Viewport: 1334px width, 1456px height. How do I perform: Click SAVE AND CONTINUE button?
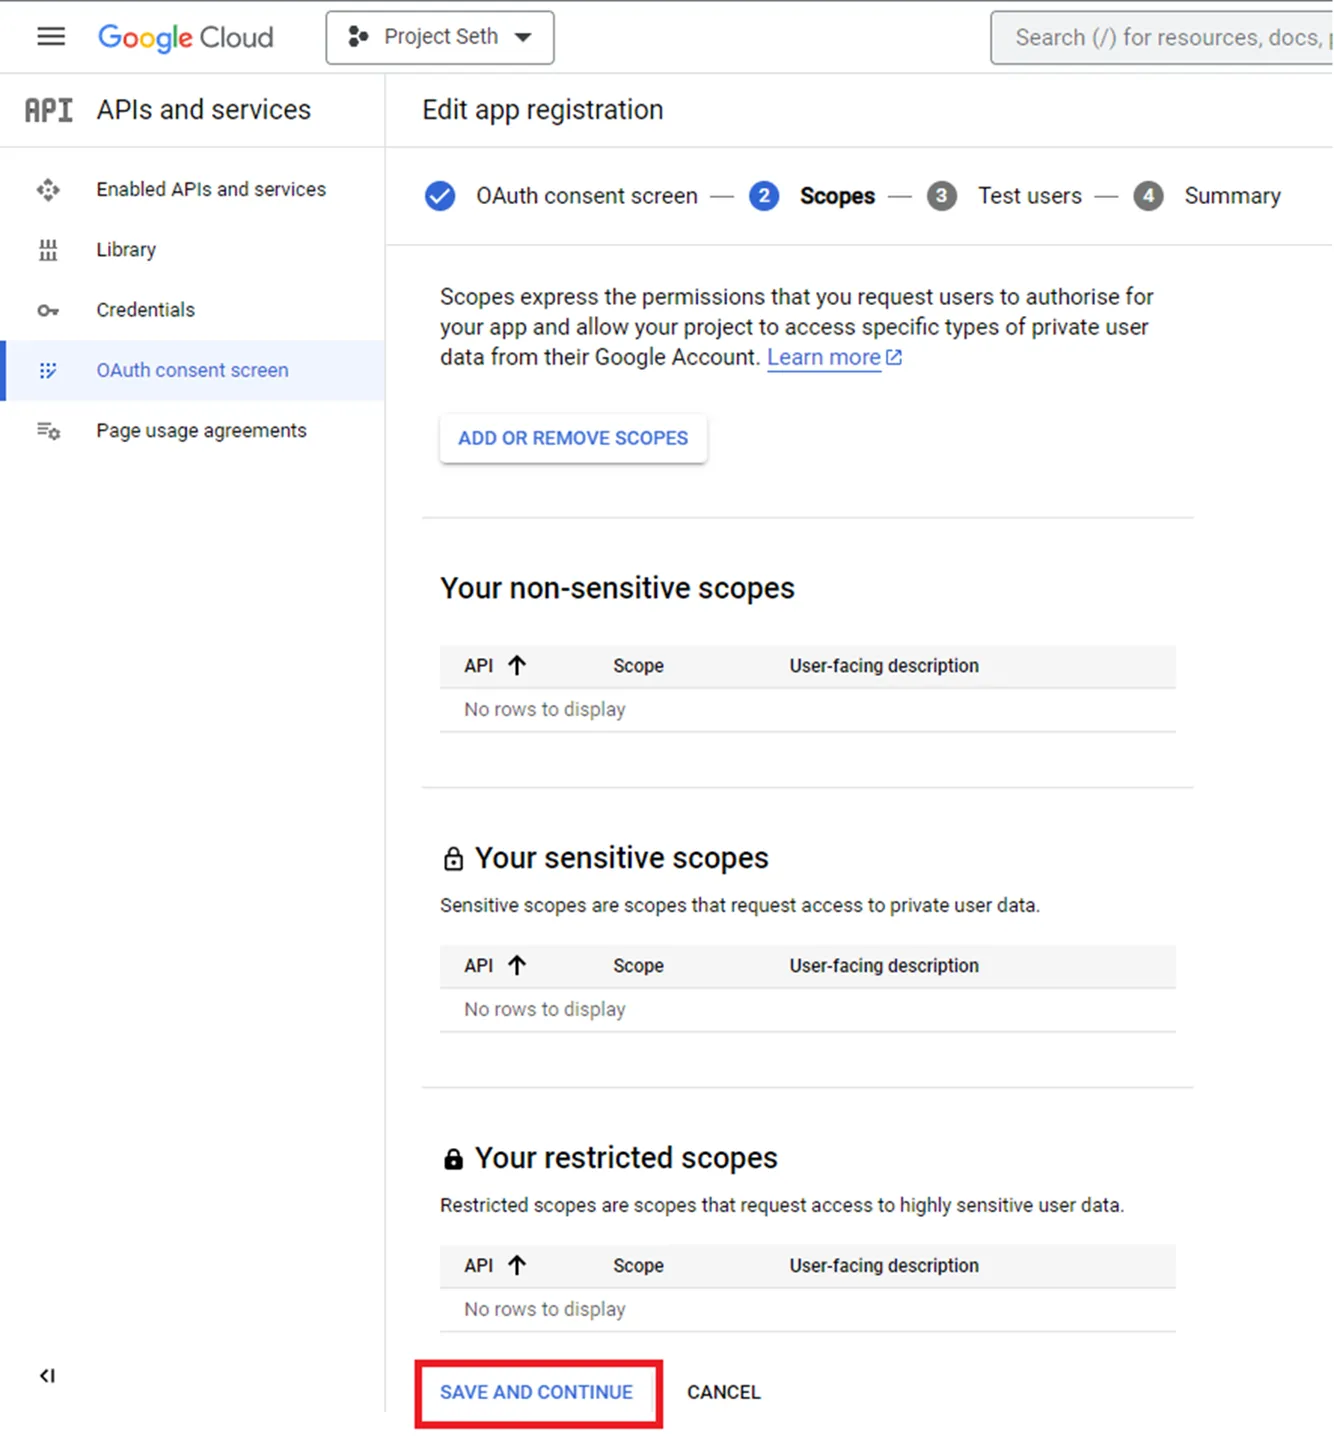[x=537, y=1392]
